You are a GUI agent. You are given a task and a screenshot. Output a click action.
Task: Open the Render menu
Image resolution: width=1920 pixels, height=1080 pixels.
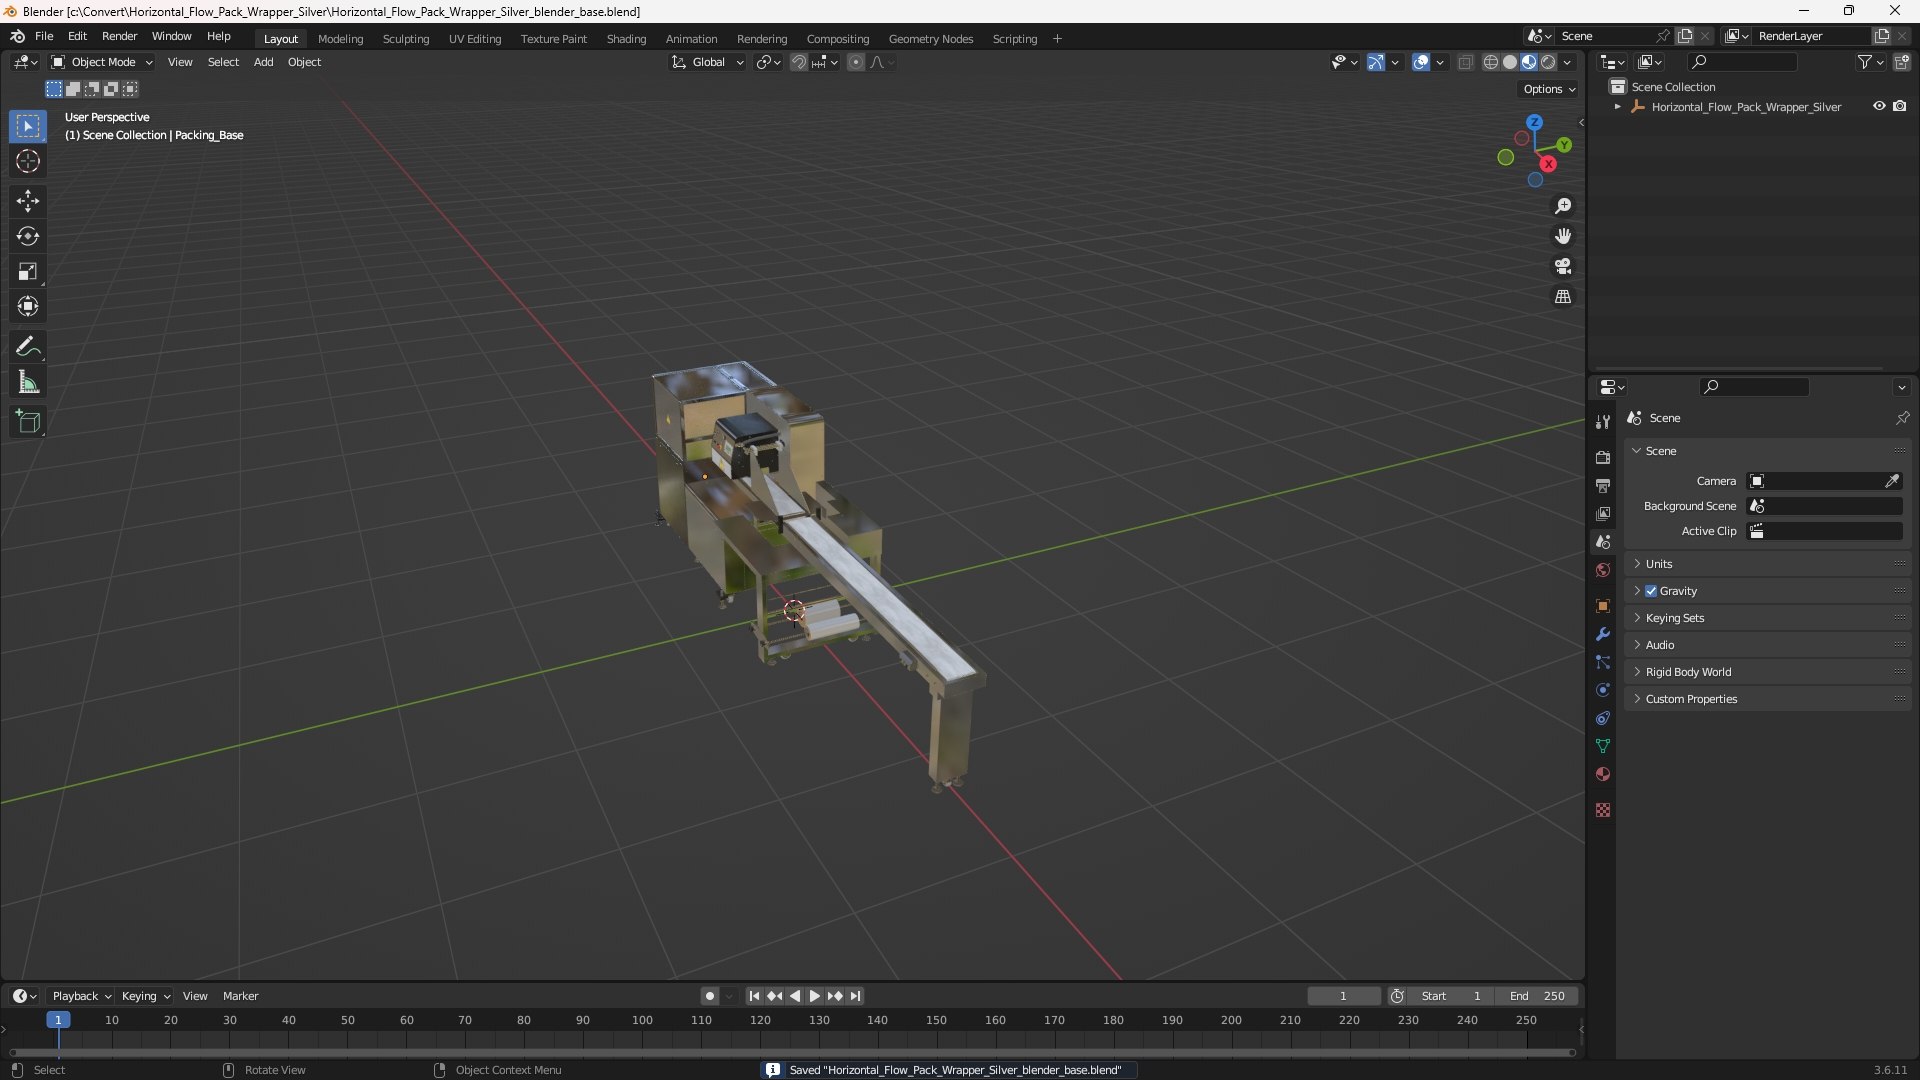[119, 36]
